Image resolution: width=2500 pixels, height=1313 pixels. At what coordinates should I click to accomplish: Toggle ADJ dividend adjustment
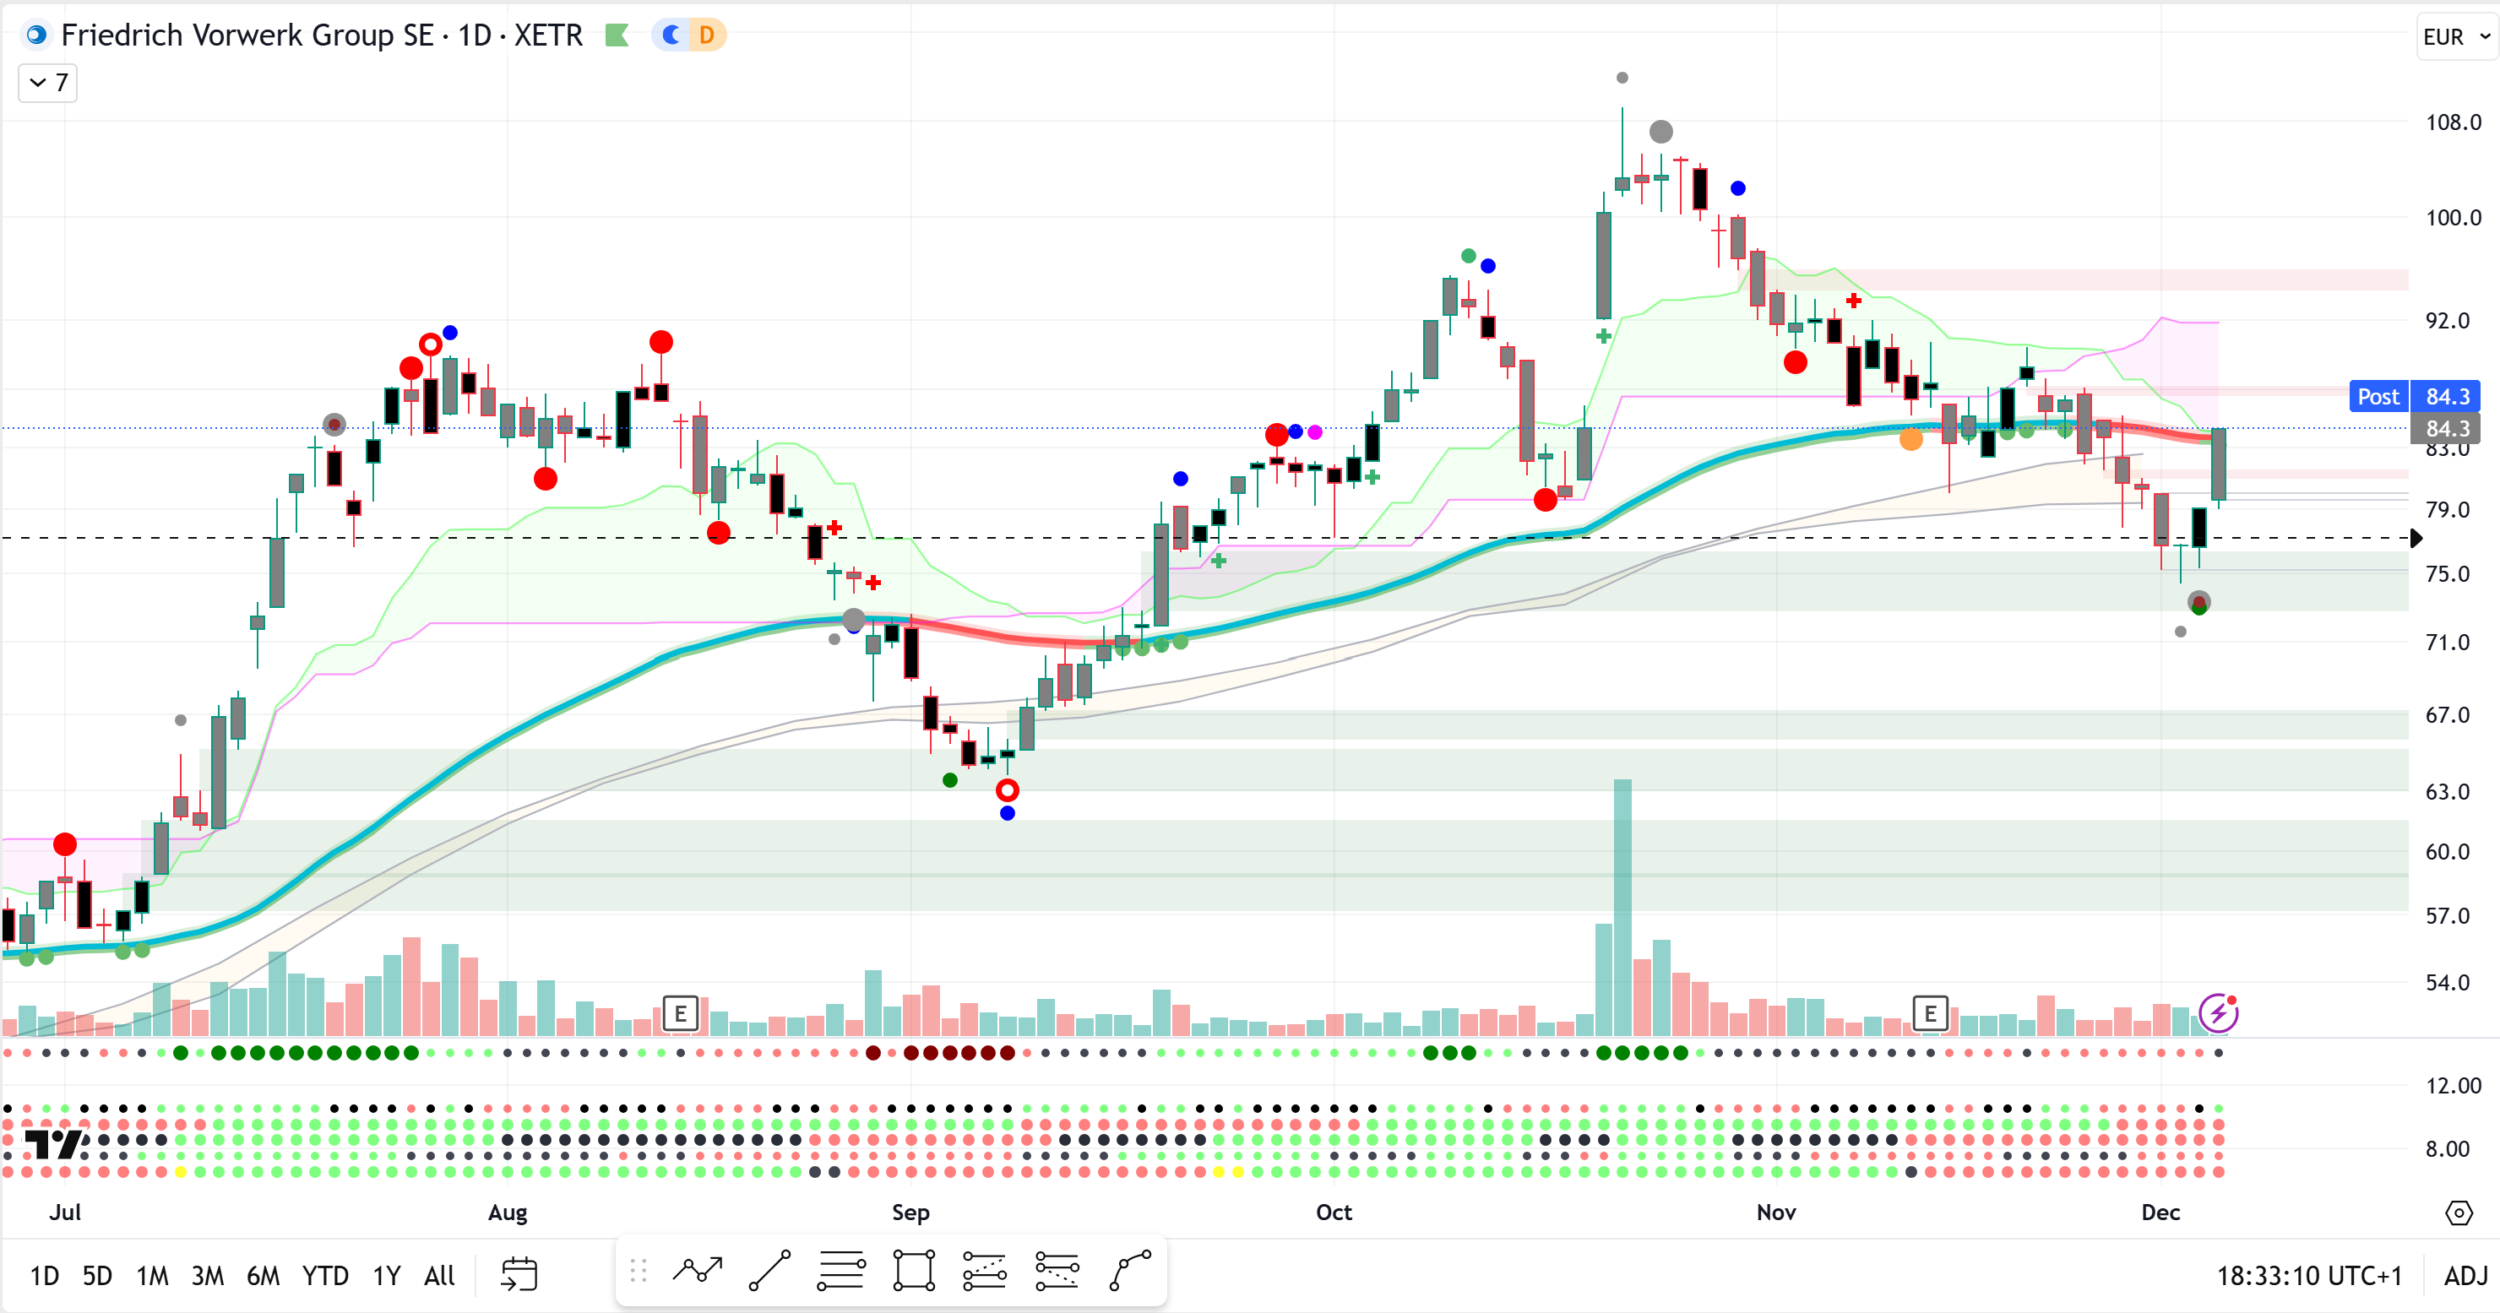pyautogui.click(x=2465, y=1276)
